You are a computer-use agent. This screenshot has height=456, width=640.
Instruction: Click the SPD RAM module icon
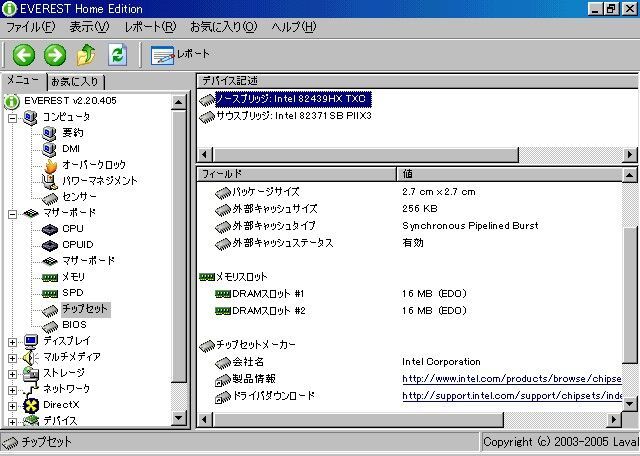click(50, 294)
